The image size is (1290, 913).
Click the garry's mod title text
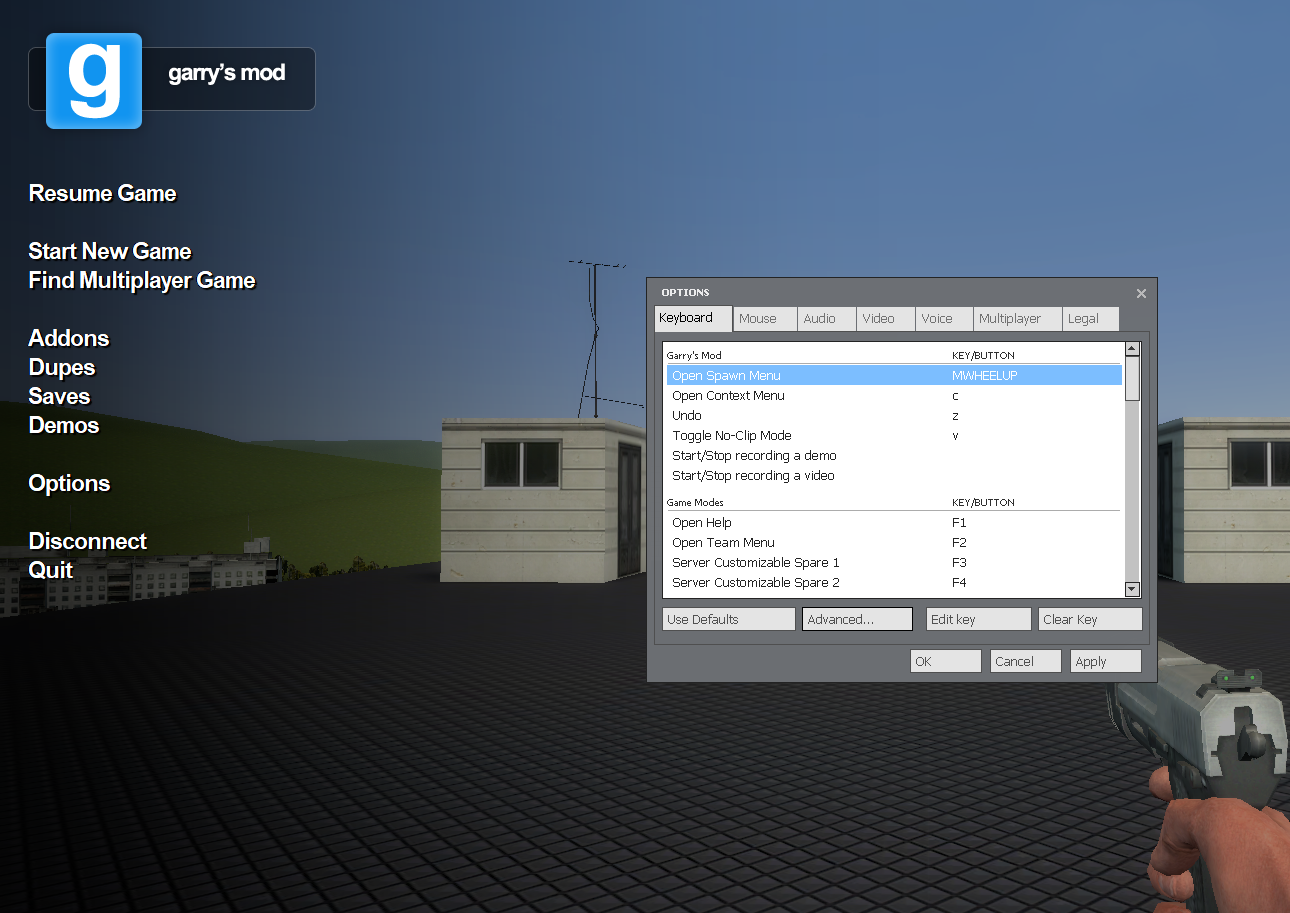[x=227, y=73]
